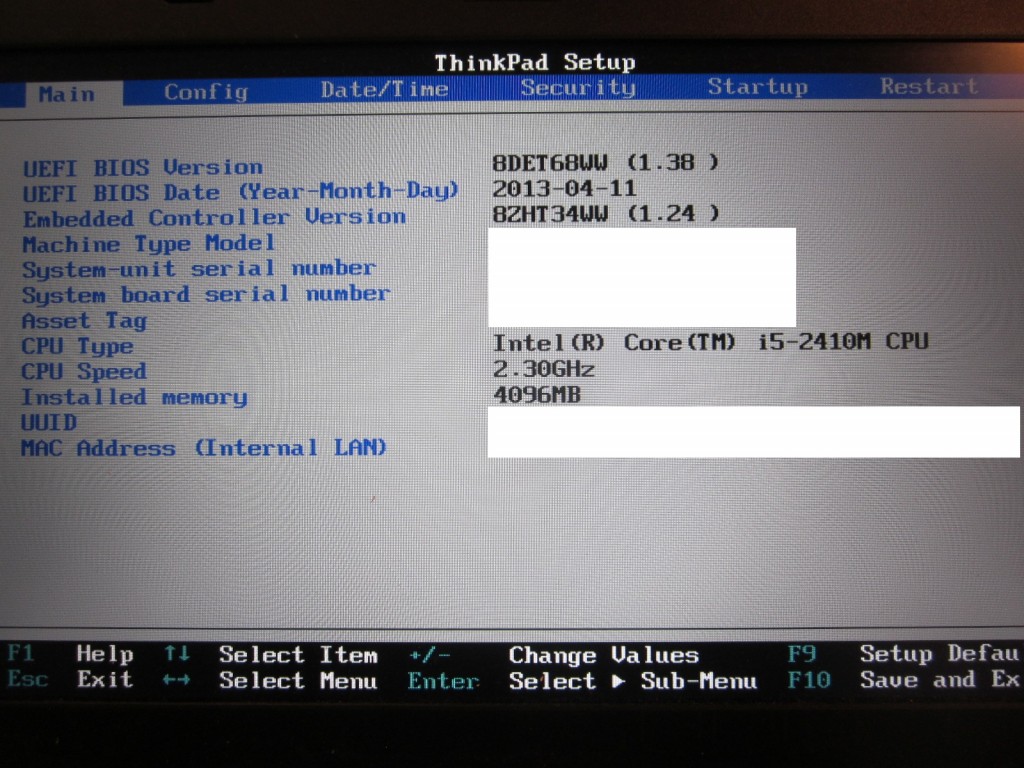Click the Exit legend label
Viewport: 1024px width, 768px height.
click(105, 679)
